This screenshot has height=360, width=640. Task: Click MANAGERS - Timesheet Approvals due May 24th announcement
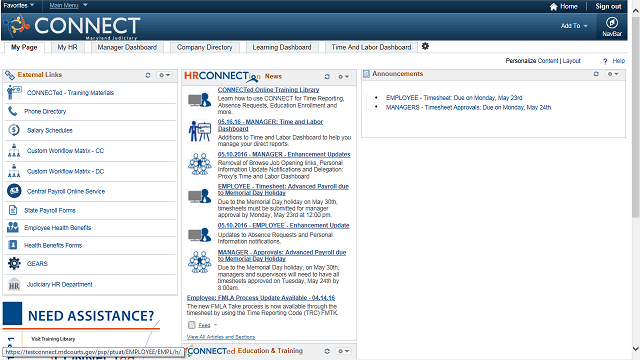click(468, 107)
